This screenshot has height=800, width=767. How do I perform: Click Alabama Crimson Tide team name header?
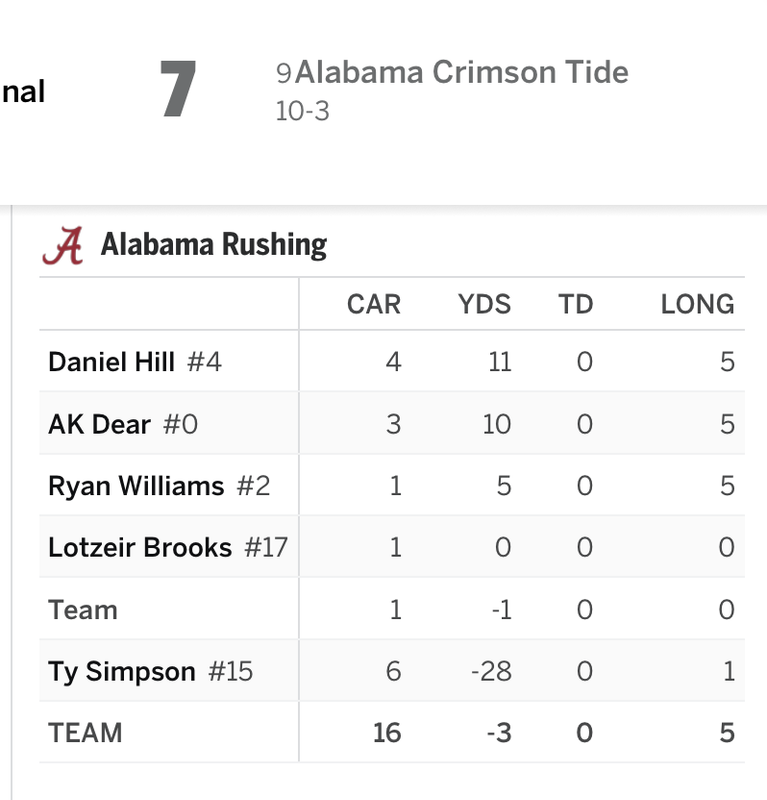coord(462,73)
